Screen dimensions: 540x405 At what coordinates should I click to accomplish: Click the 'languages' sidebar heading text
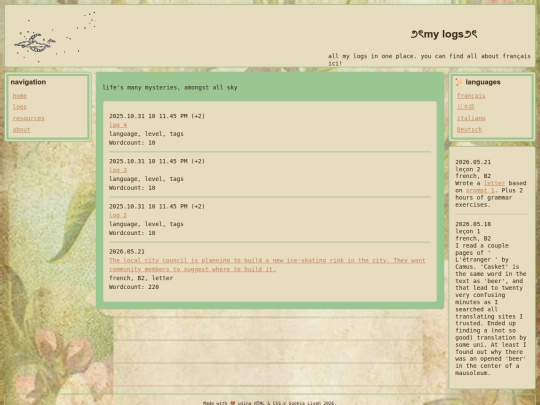coord(483,82)
